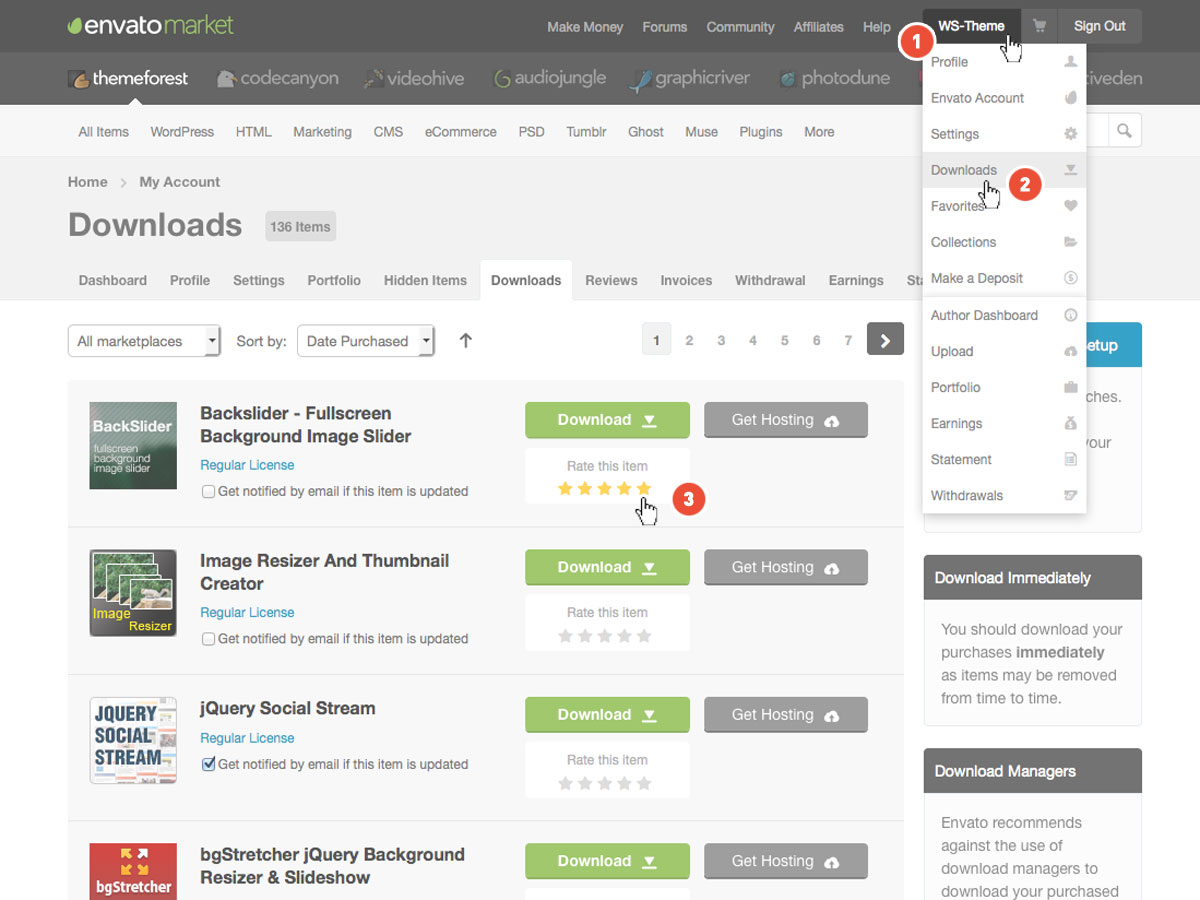This screenshot has width=1200, height=900.
Task: Uncheck update notifications for jQuery Social Stream
Action: [x=208, y=764]
